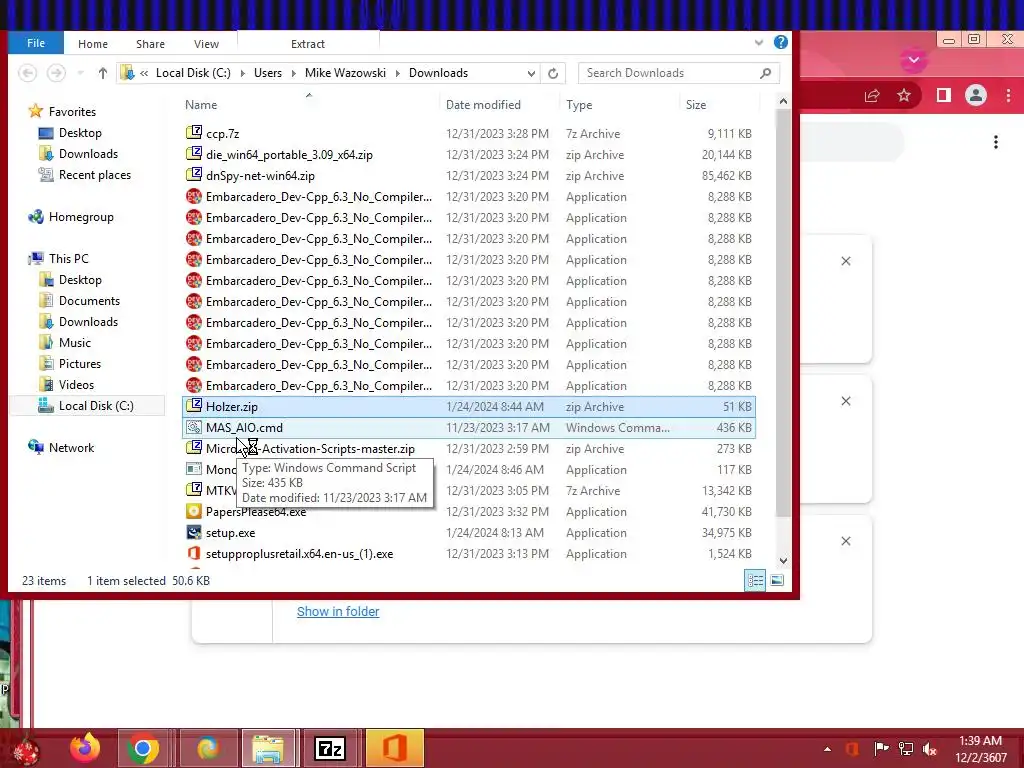Open the Extract ribbon tab
This screenshot has height=768, width=1024.
tap(308, 44)
